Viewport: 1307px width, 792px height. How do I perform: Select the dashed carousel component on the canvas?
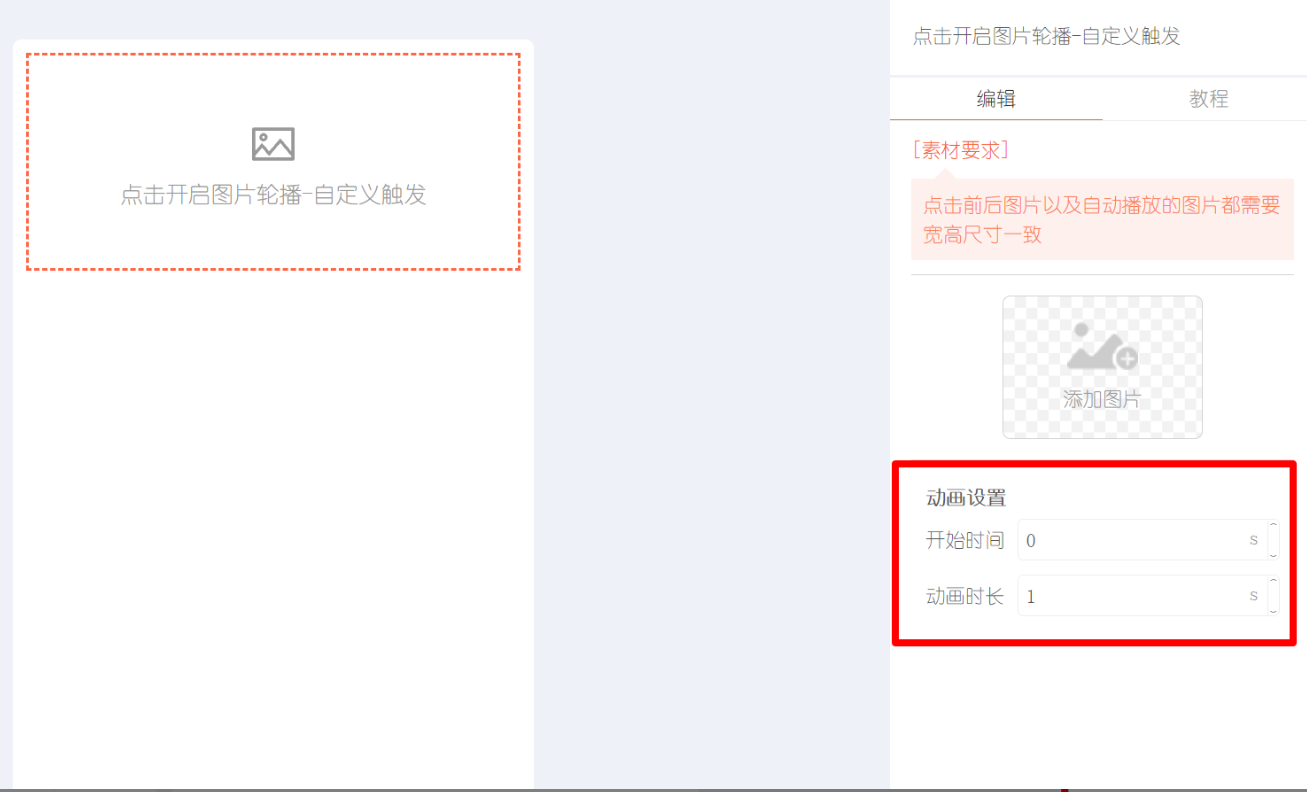(x=273, y=162)
